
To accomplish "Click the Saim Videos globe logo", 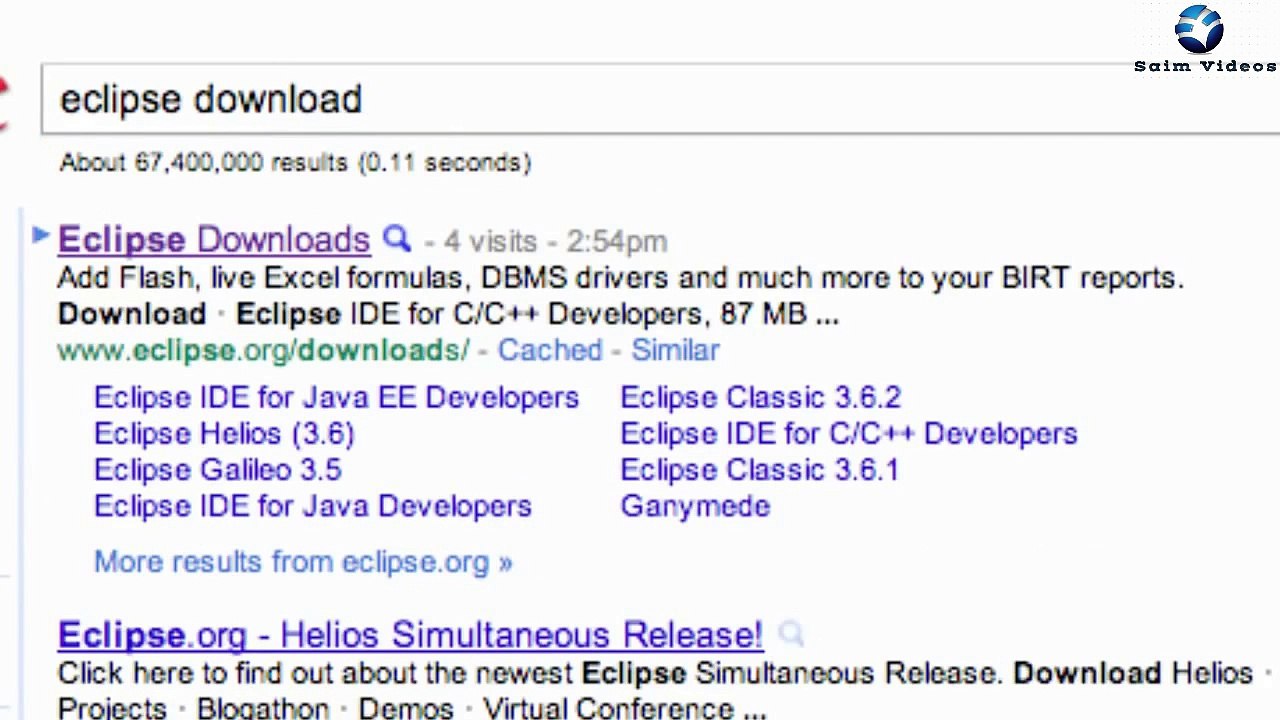I will (x=1199, y=29).
